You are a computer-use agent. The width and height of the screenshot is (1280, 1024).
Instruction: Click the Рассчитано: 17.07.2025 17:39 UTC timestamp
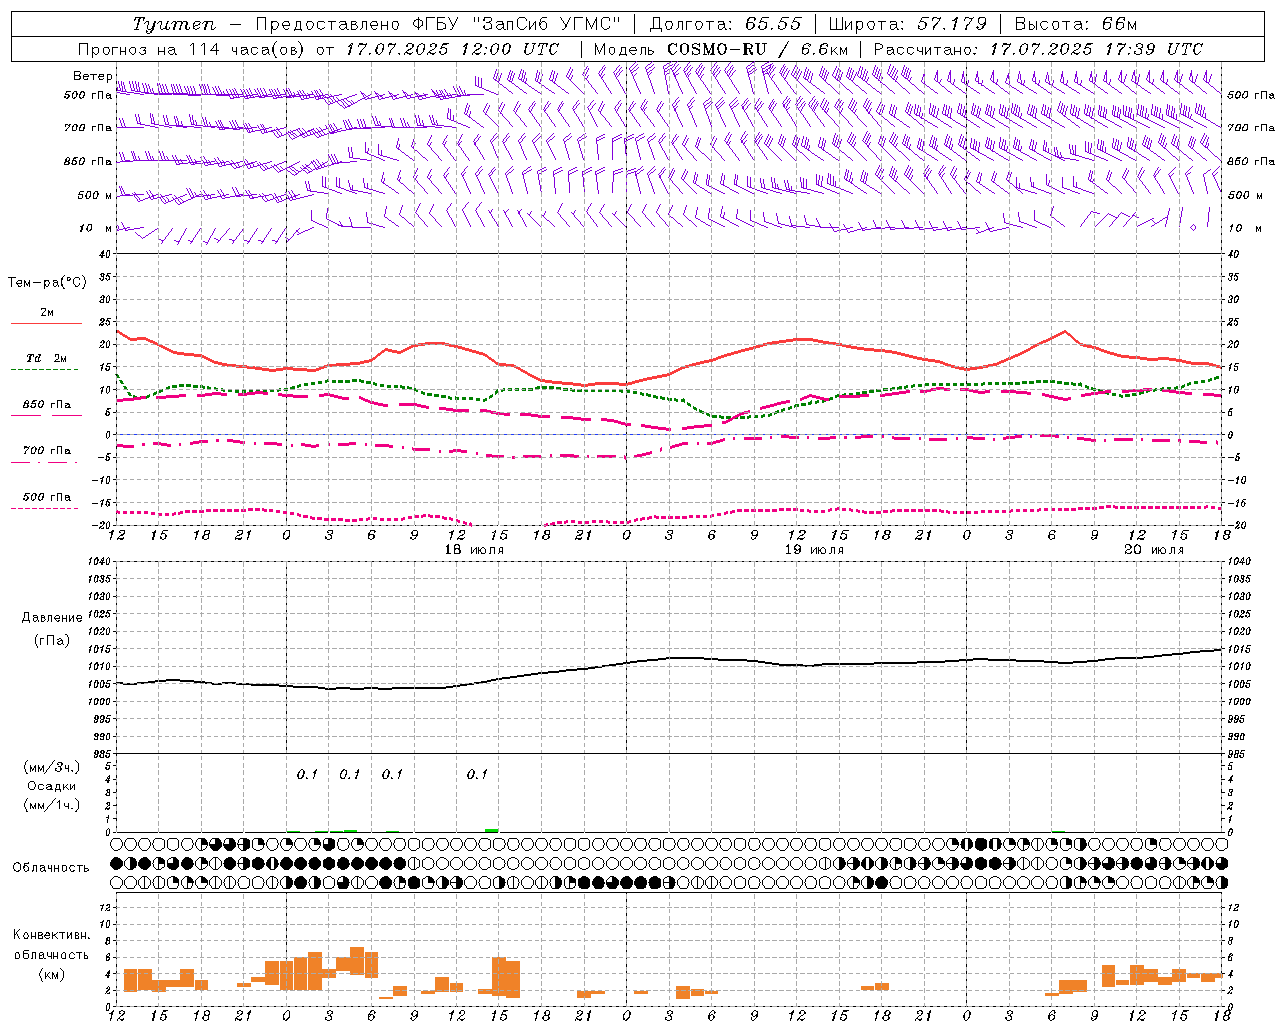coord(1038,49)
